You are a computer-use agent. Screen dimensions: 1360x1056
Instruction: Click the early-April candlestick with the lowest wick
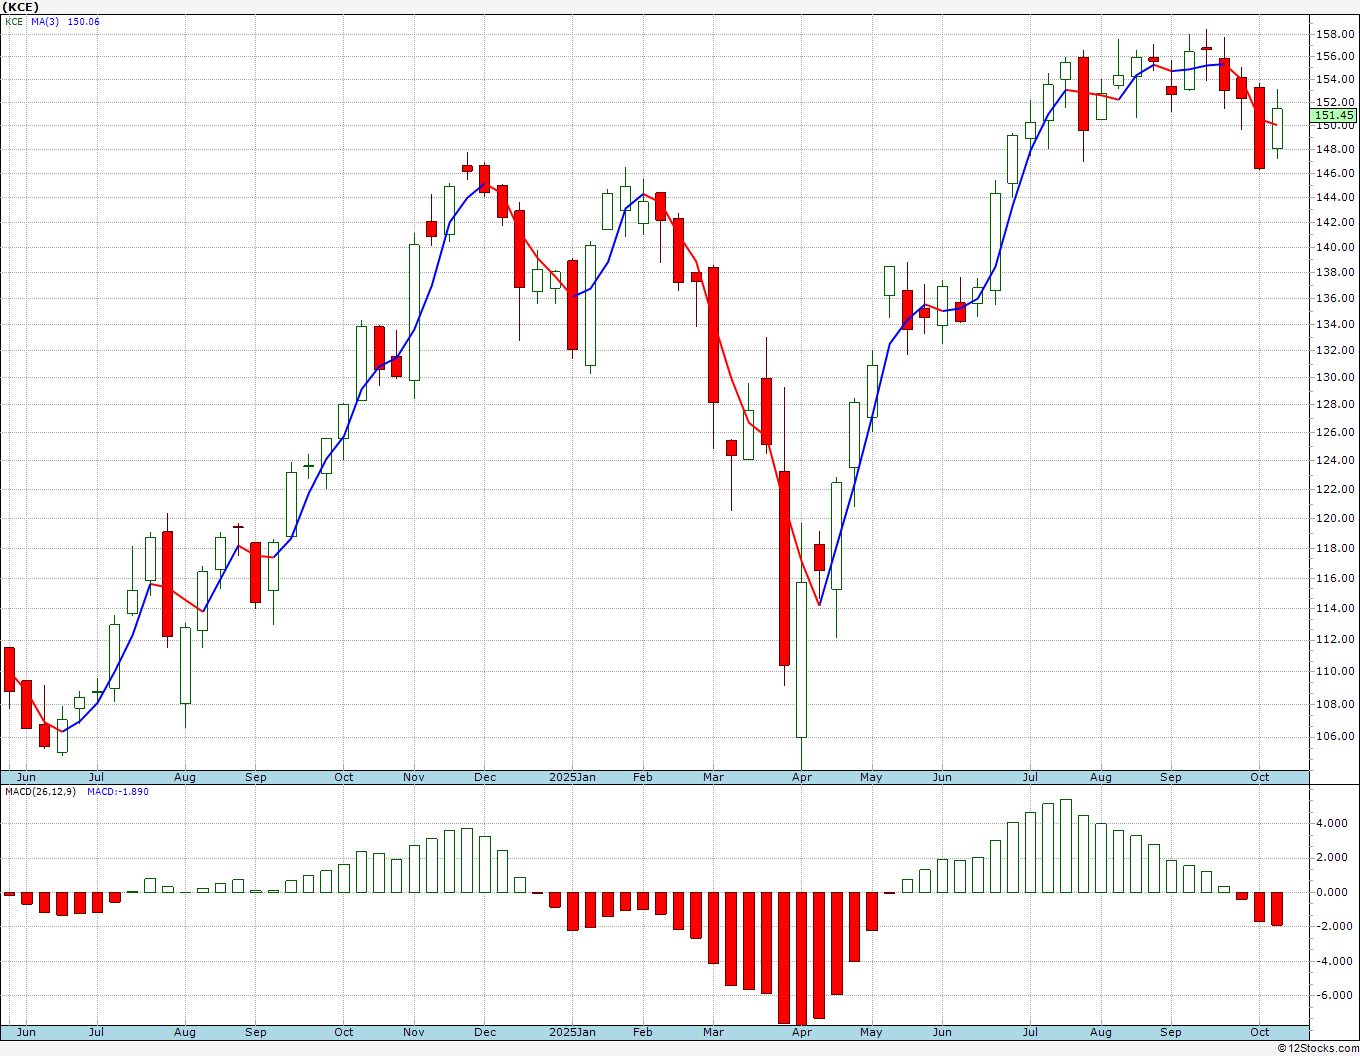point(801,660)
